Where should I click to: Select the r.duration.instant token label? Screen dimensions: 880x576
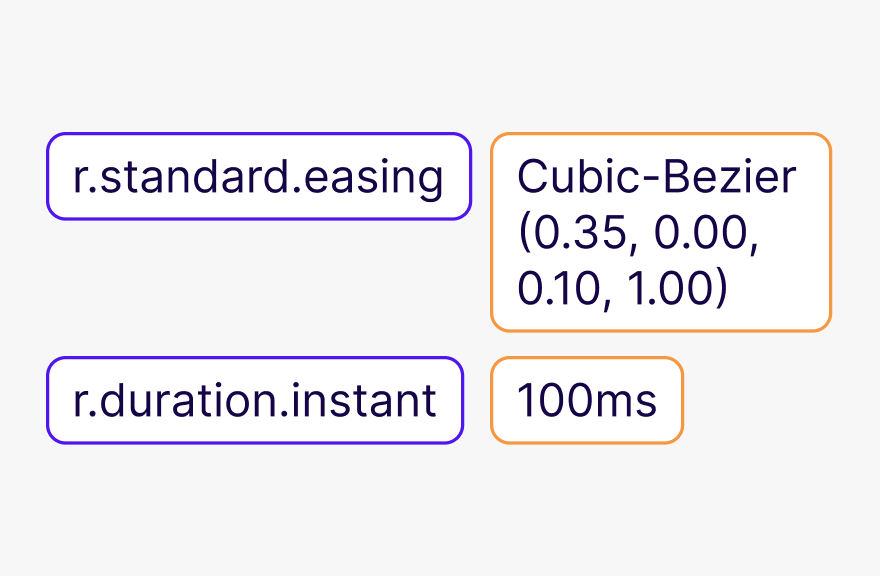(255, 400)
